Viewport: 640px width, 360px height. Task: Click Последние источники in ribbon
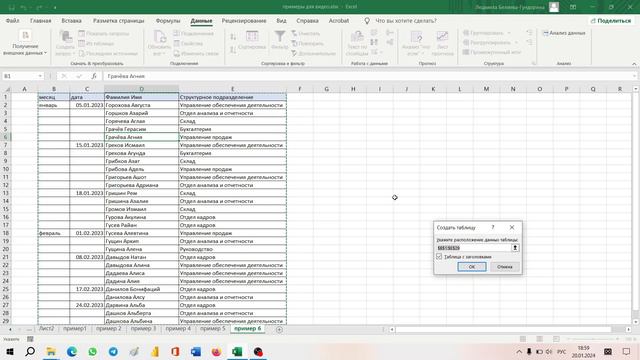108,53
